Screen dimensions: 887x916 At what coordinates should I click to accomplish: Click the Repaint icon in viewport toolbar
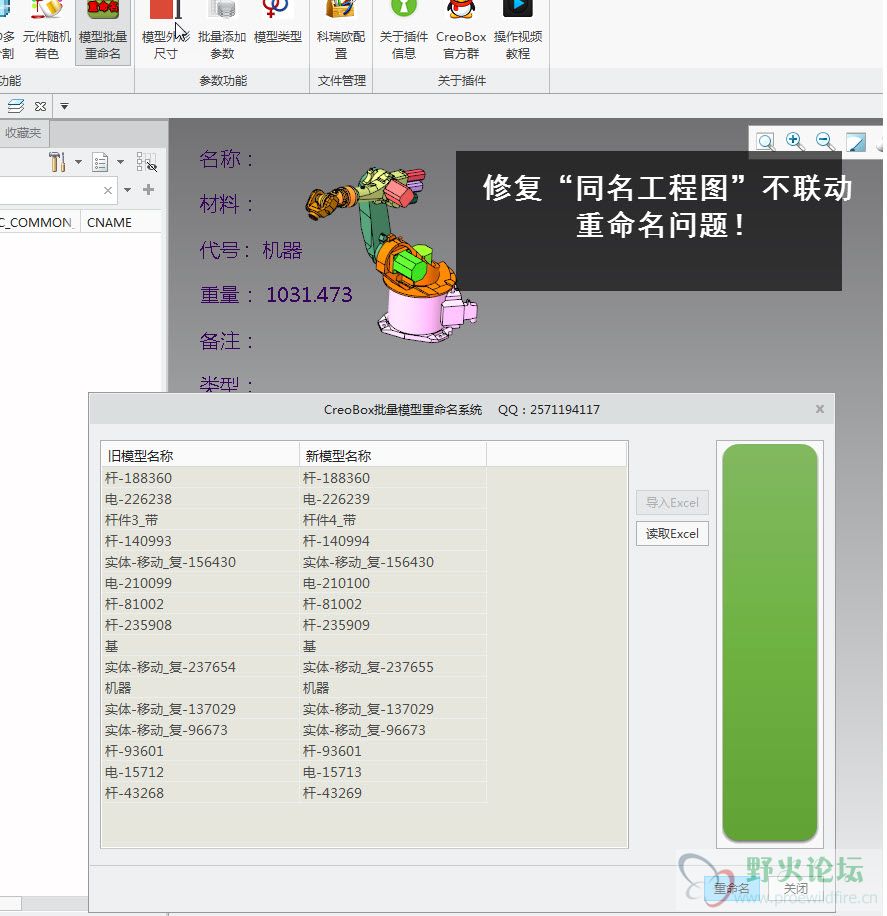pyautogui.click(x=856, y=141)
